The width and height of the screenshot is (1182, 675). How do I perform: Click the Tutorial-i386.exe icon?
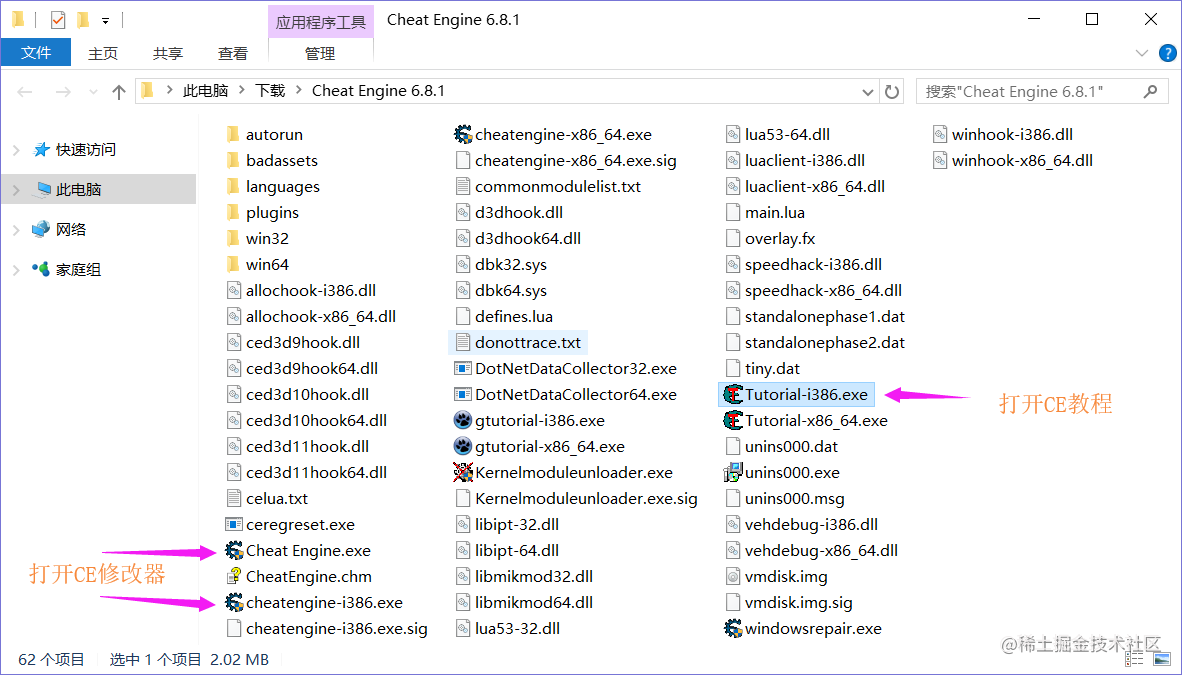tap(733, 394)
